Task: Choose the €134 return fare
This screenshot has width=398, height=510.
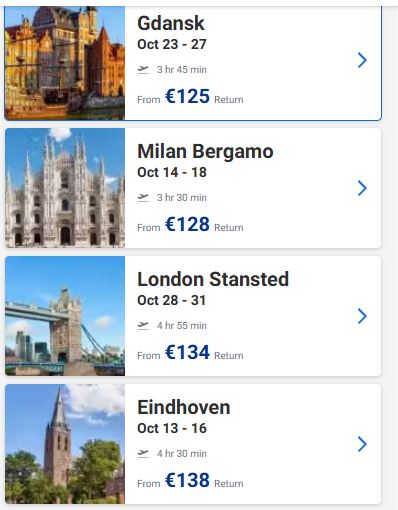Action: (187, 352)
